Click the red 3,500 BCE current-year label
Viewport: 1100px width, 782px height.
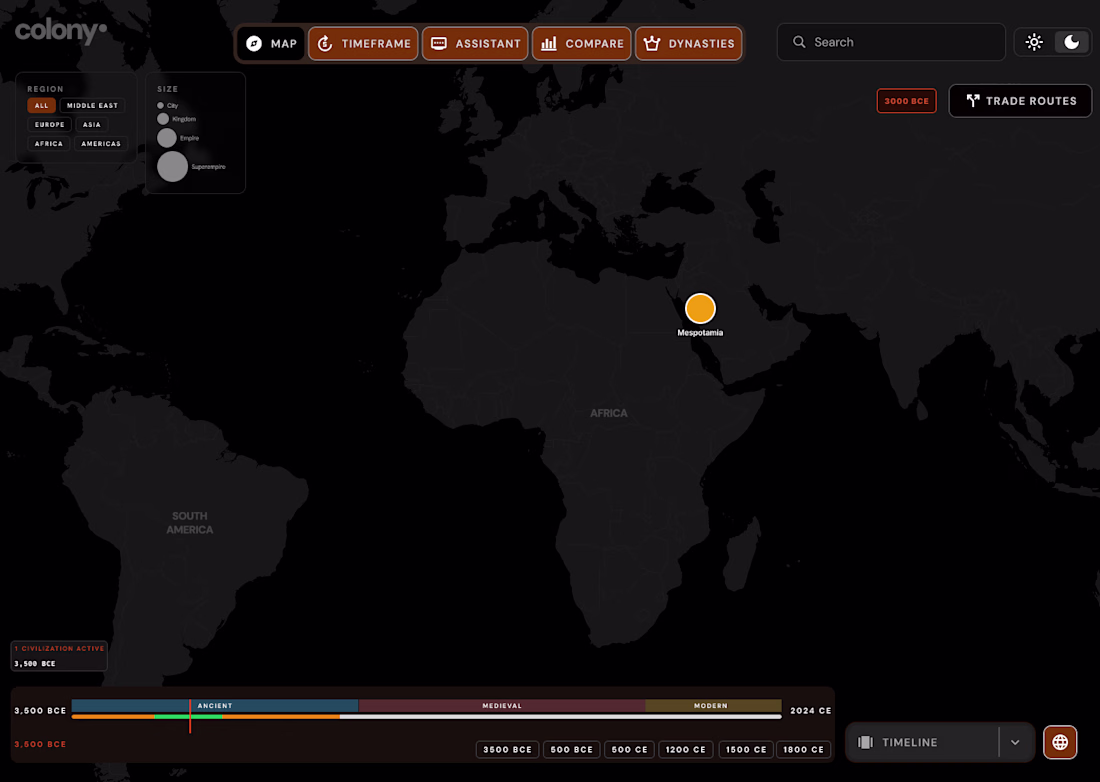[x=40, y=744]
